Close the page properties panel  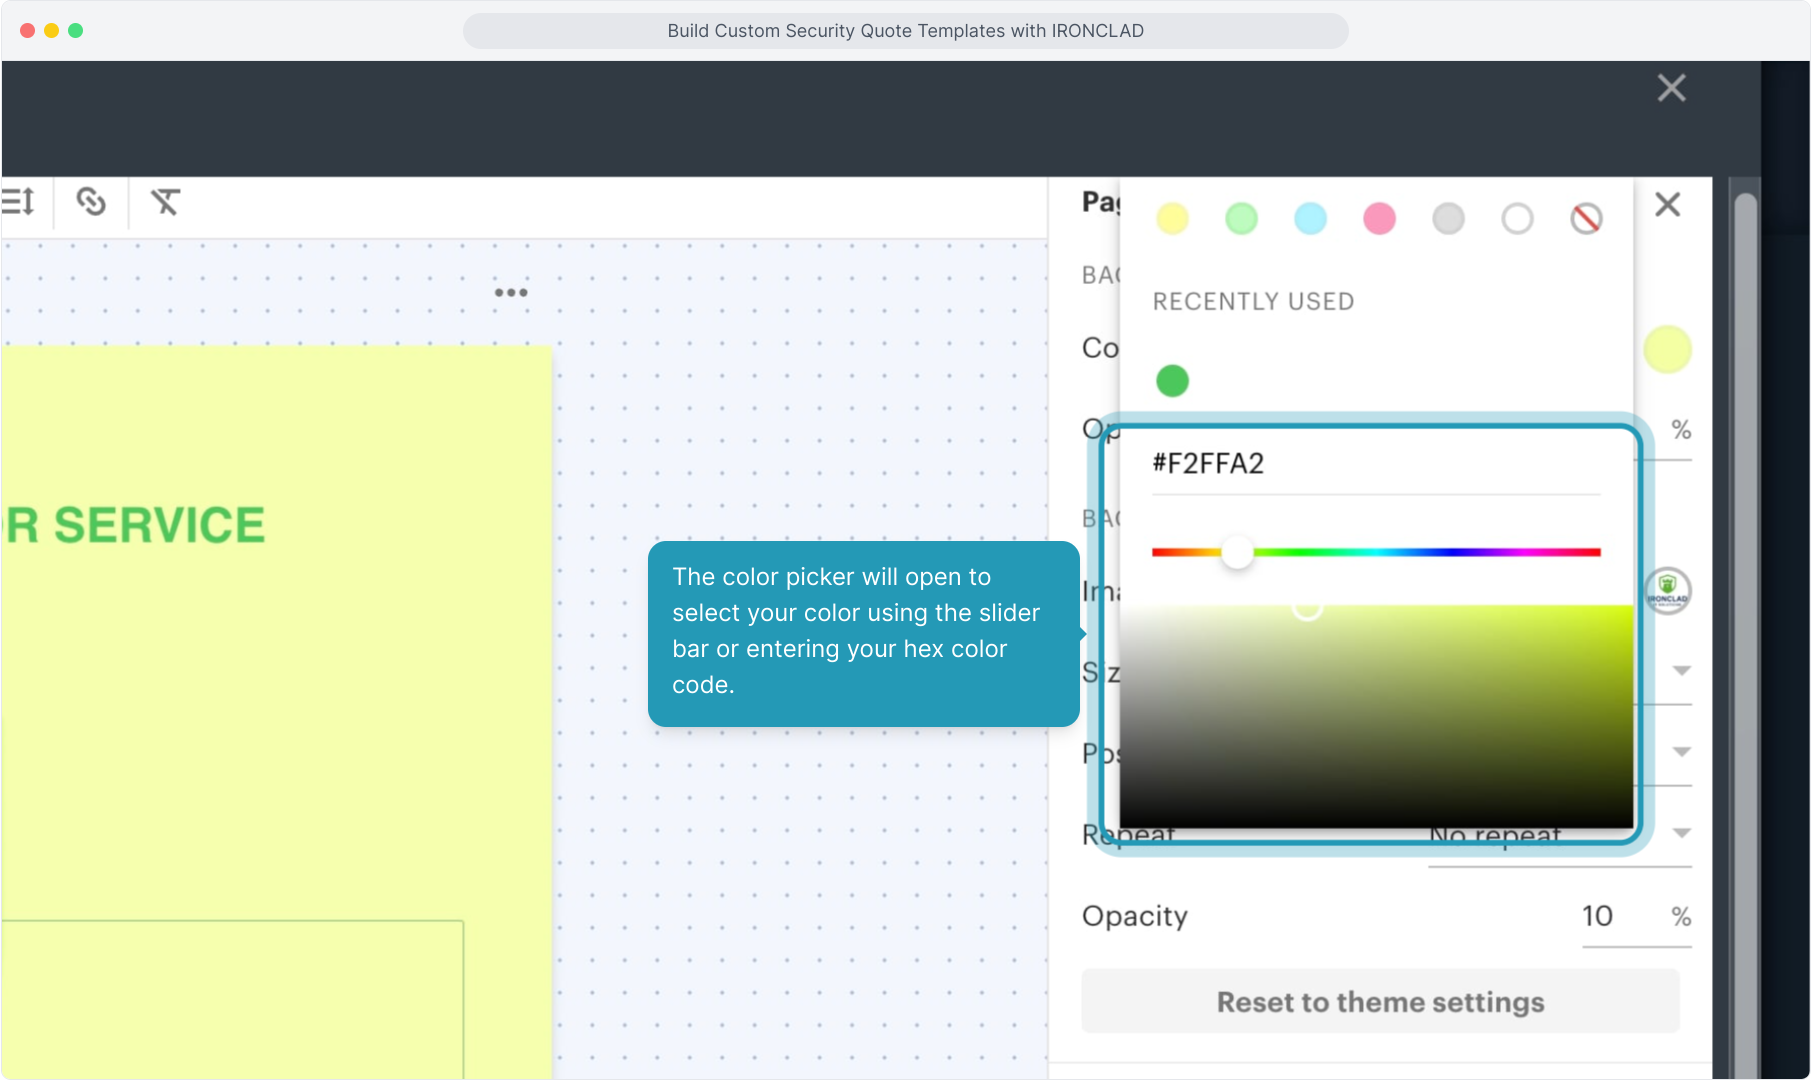point(1667,205)
